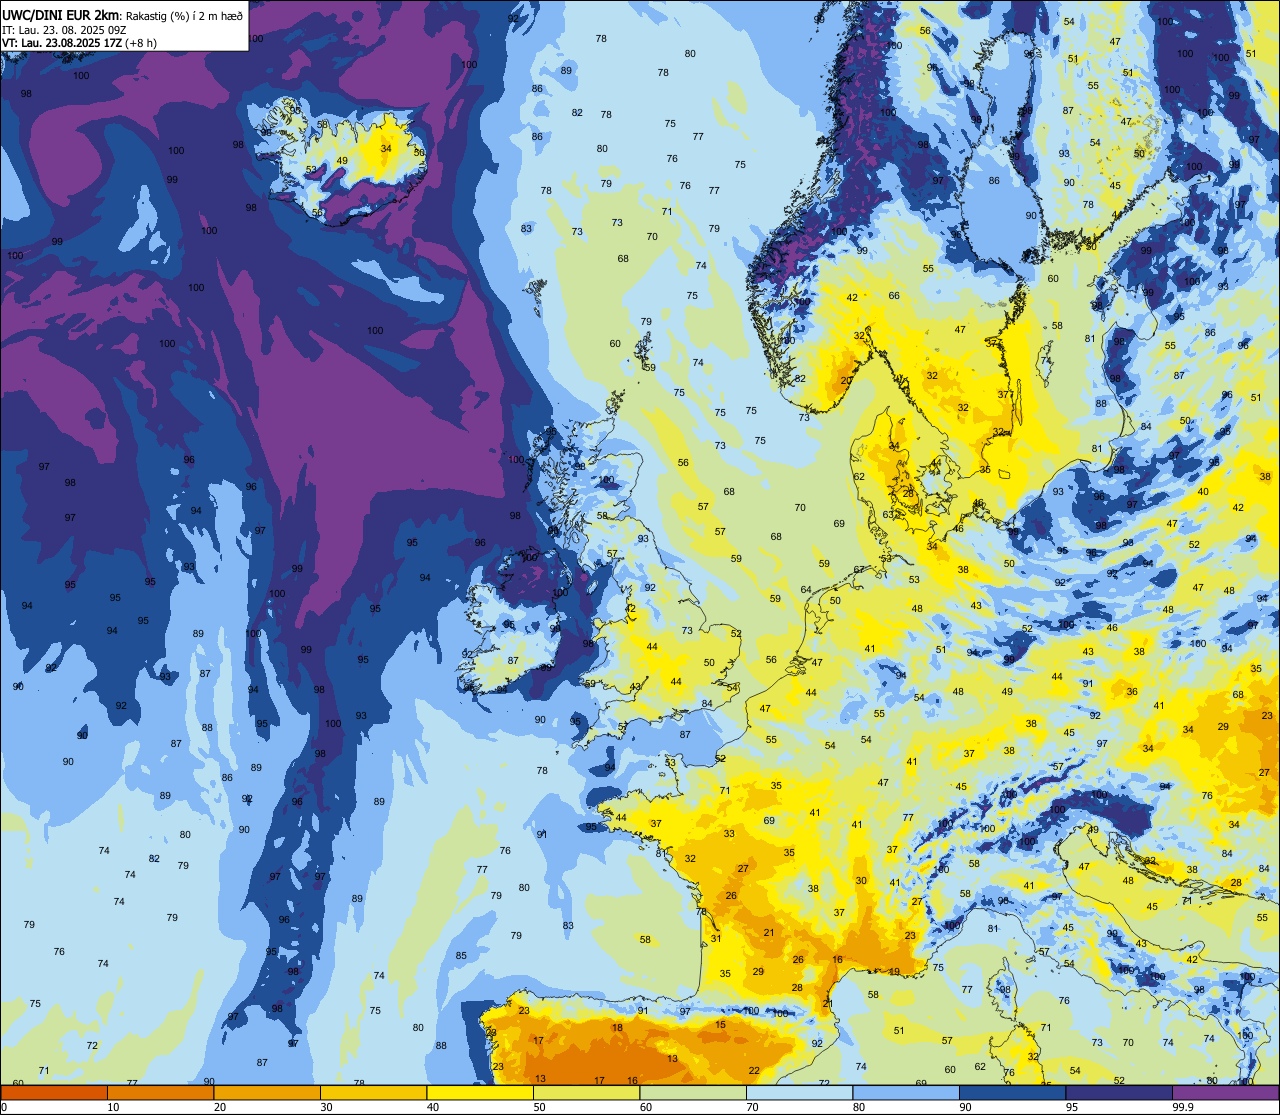Click the 30–40 amber legend segment
The width and height of the screenshot is (1280, 1115).
(x=373, y=1092)
